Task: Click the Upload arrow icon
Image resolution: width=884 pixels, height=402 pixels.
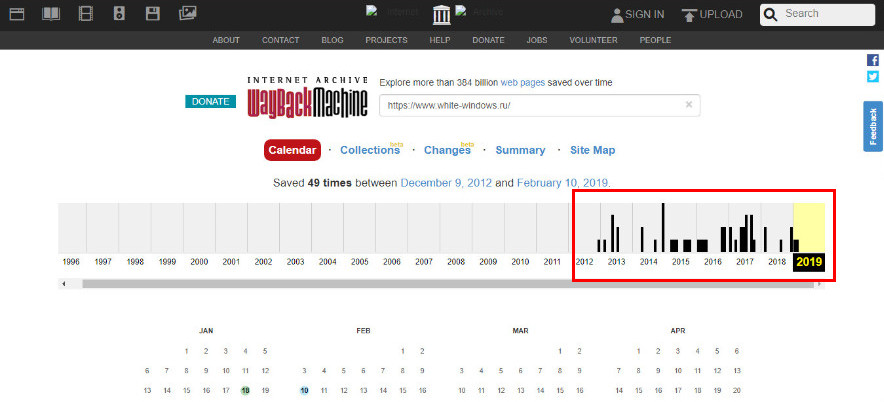Action: [689, 15]
